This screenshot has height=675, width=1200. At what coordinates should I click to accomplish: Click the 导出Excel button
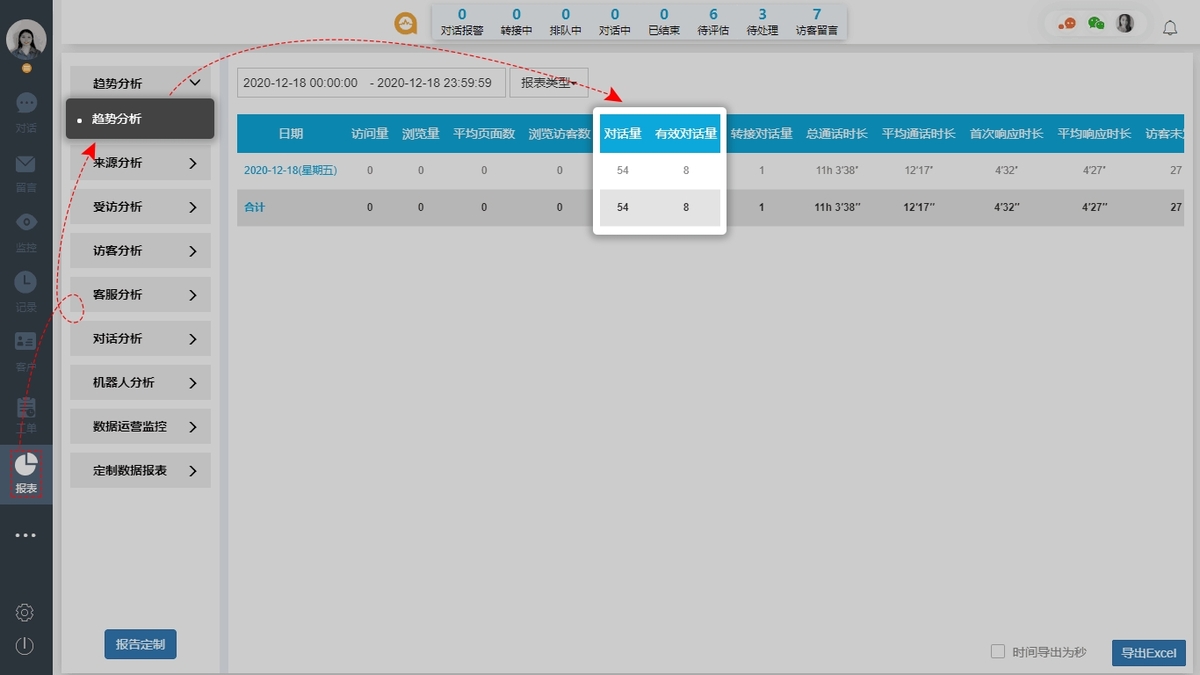coord(1149,653)
